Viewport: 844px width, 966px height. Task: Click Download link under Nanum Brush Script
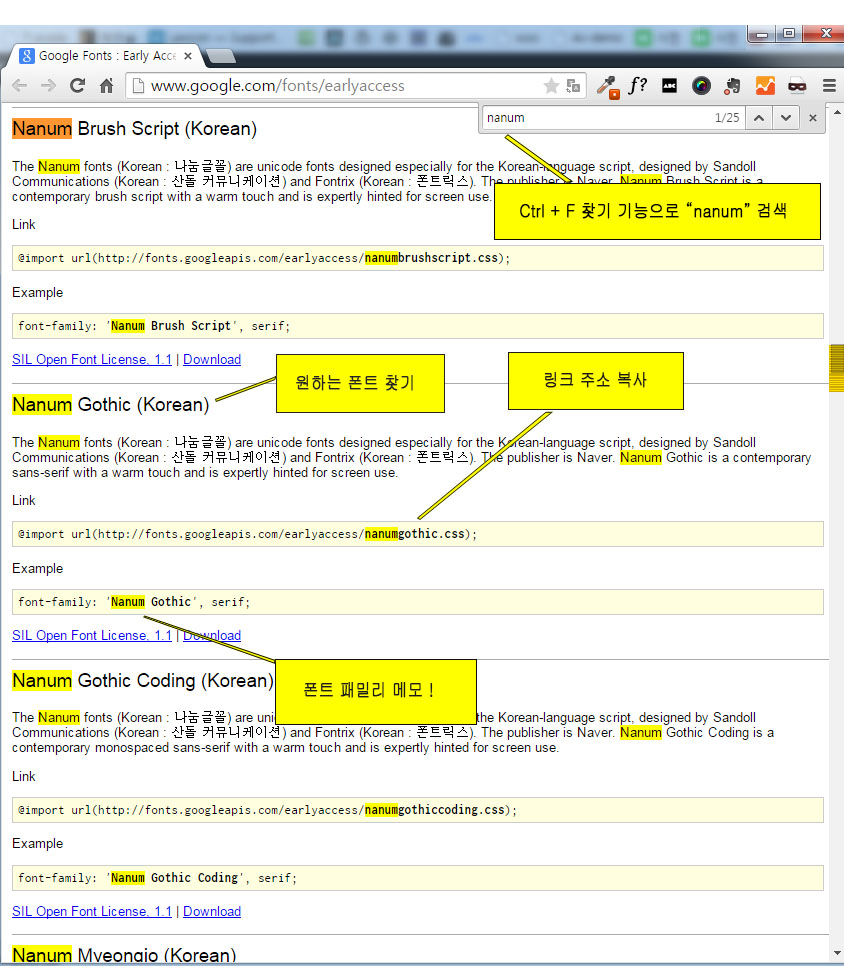coord(212,360)
